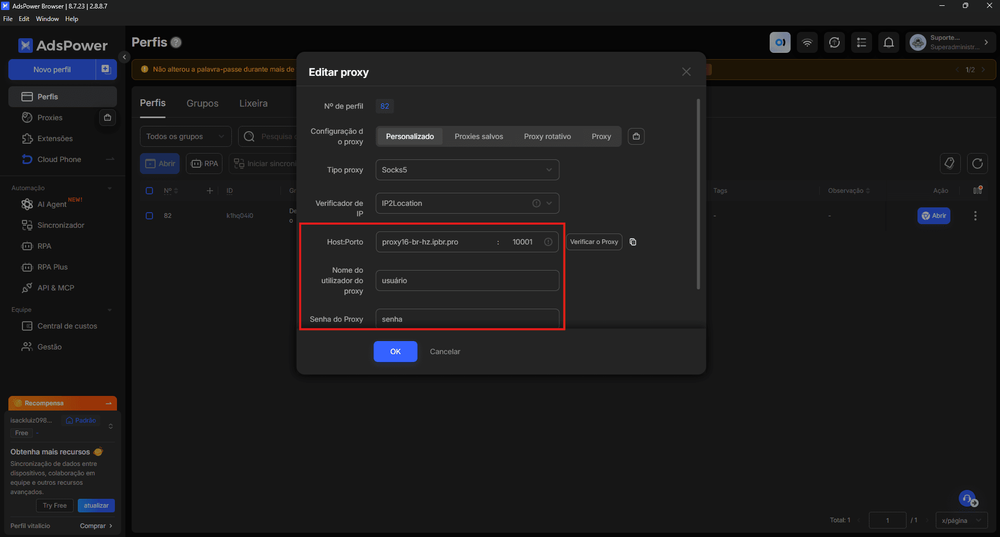Screen dimensions: 1000x537
Task: Select the Proxy rotativo option
Action: pyautogui.click(x=547, y=136)
